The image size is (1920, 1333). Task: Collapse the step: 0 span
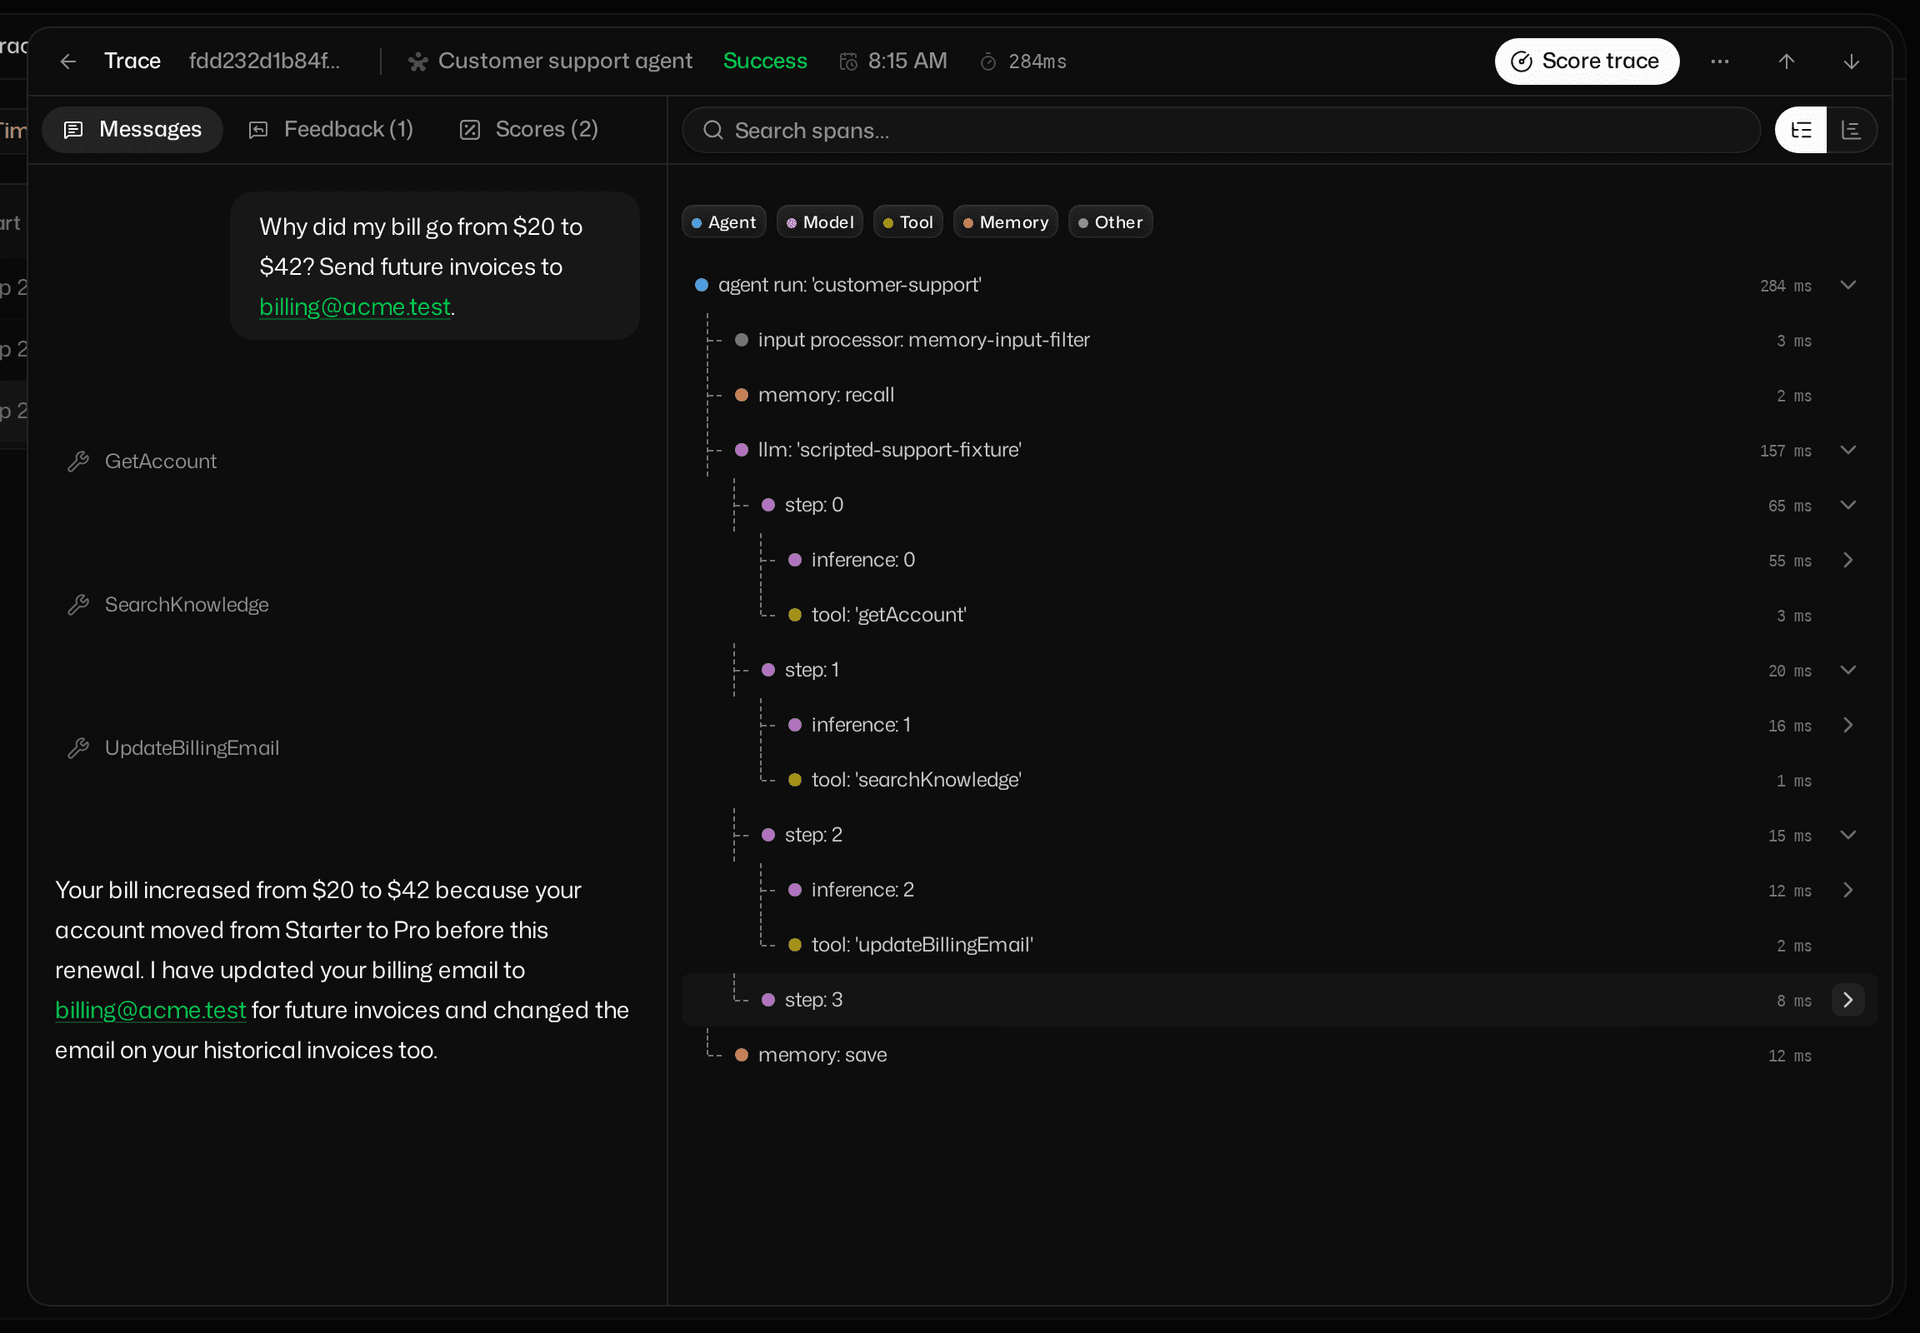1848,505
